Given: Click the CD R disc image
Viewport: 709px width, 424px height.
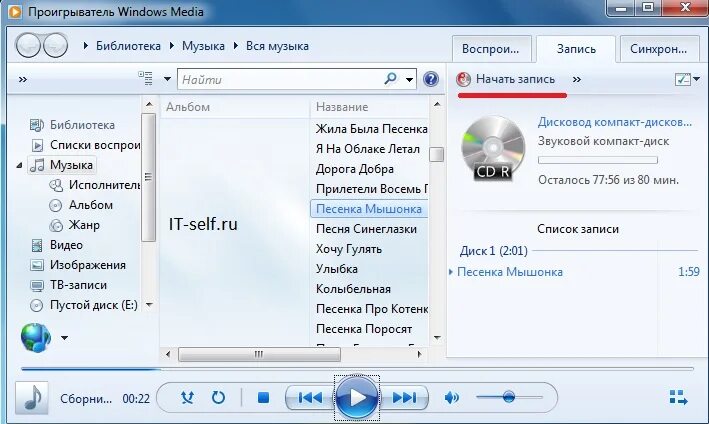Looking at the screenshot, I should [493, 148].
